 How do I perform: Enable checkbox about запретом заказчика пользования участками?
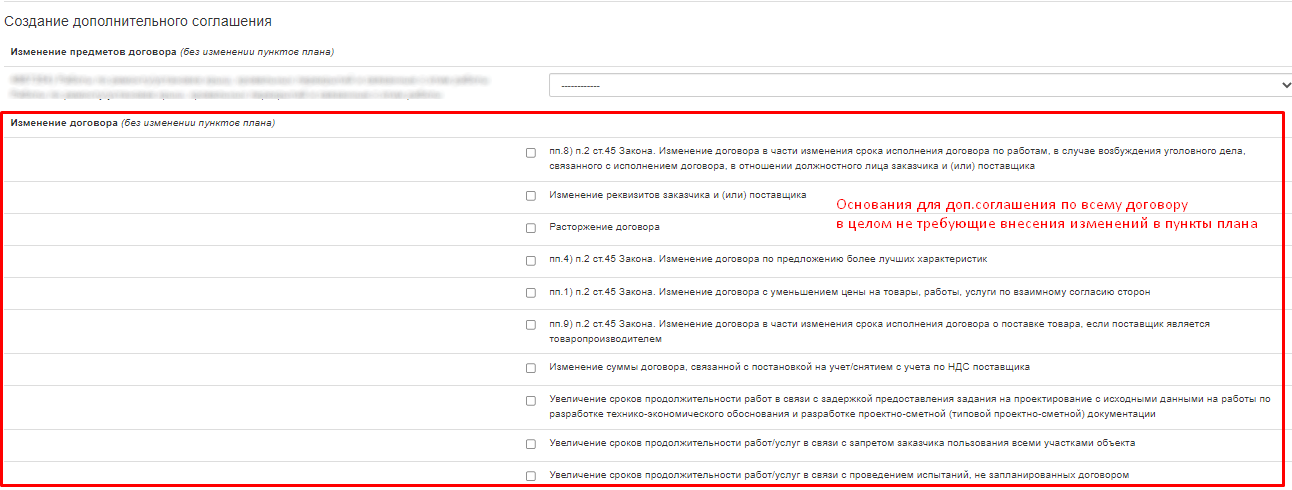tap(531, 443)
